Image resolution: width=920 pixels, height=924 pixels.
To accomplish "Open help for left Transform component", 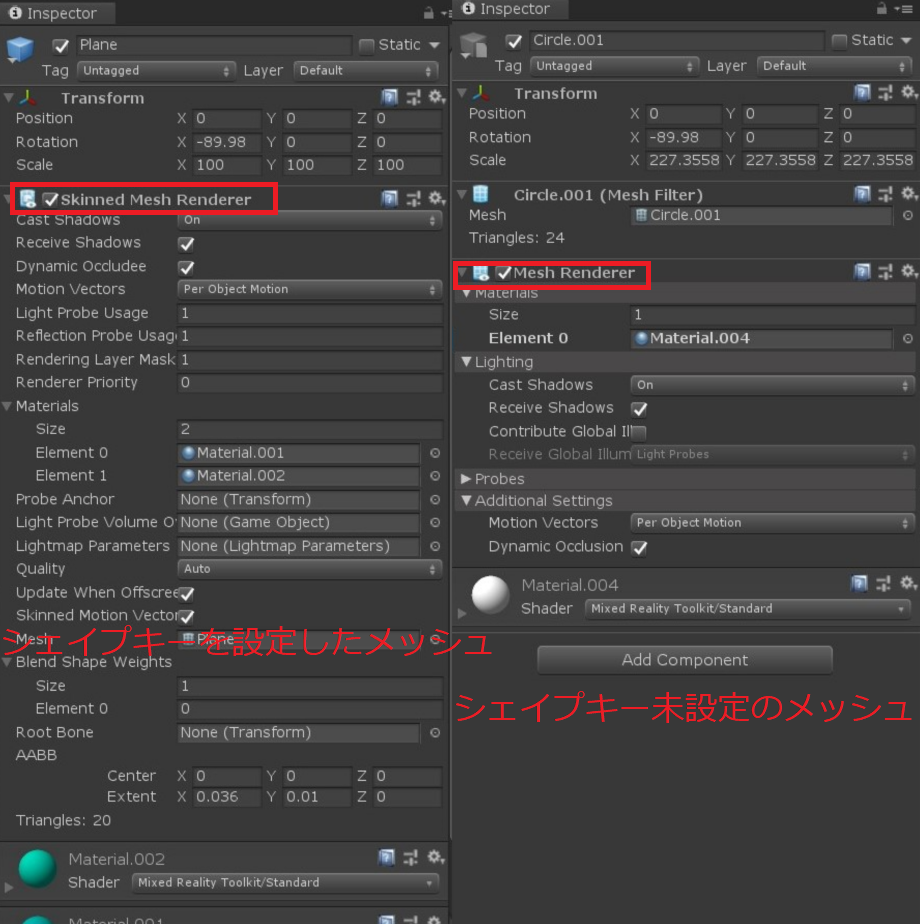I will click(389, 97).
